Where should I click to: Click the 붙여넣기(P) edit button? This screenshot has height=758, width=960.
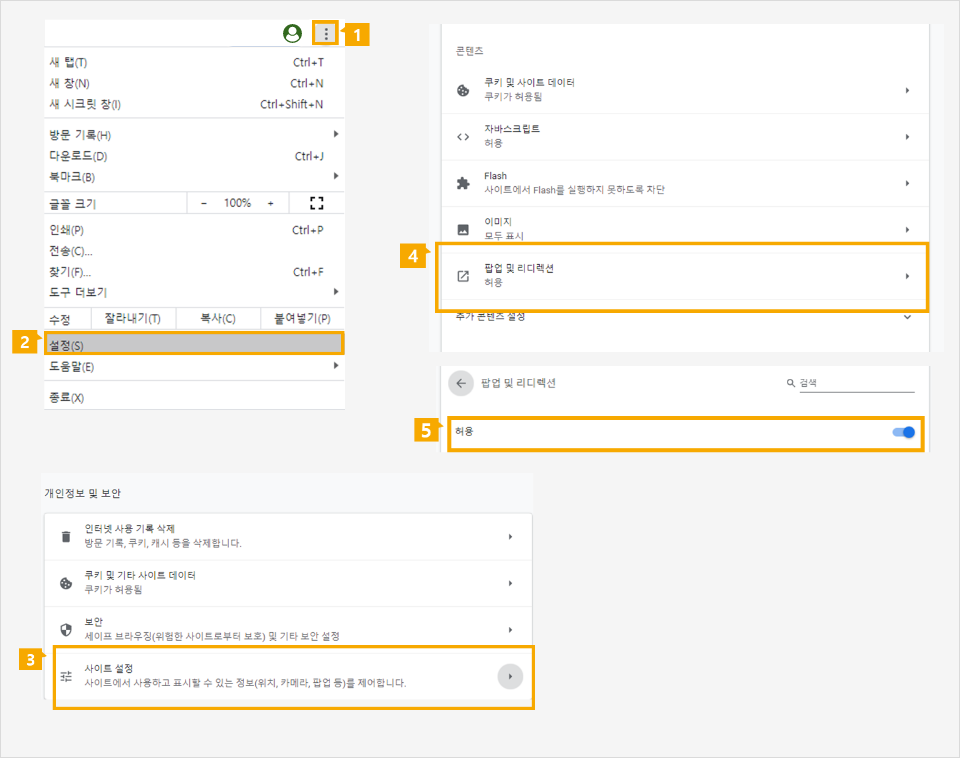tap(295, 319)
